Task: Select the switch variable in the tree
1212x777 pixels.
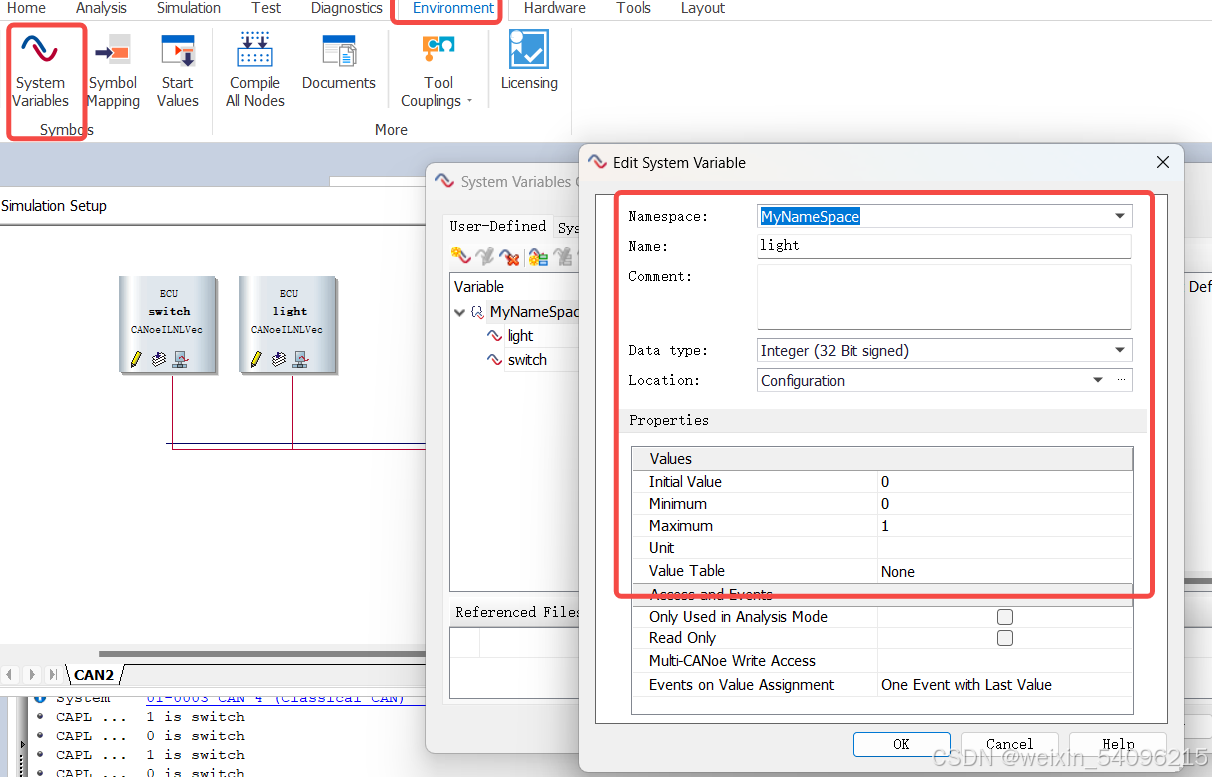Action: tap(527, 360)
